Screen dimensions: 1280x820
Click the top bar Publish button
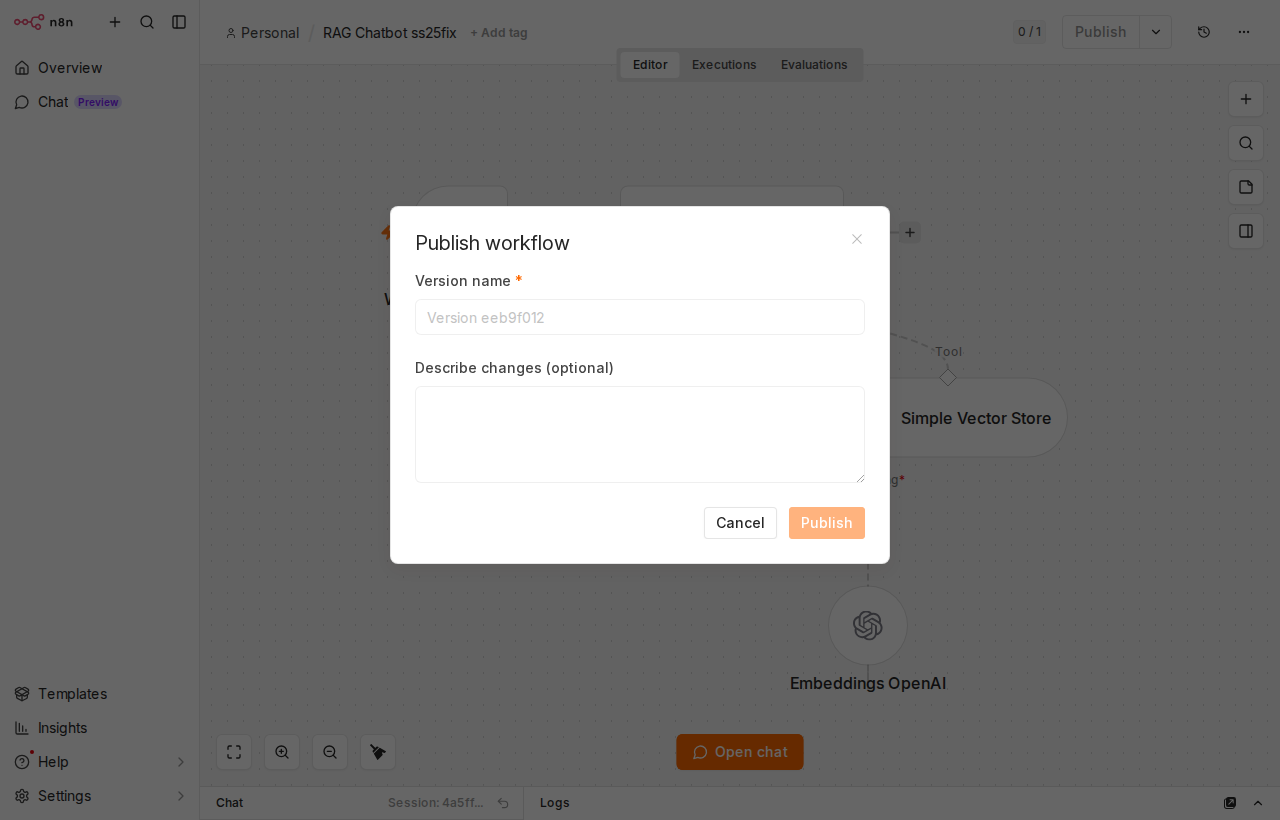[1100, 32]
